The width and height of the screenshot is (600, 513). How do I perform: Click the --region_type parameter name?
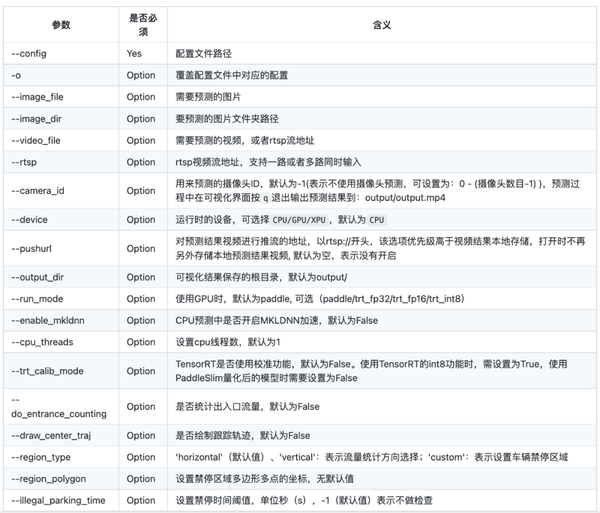[x=41, y=457]
